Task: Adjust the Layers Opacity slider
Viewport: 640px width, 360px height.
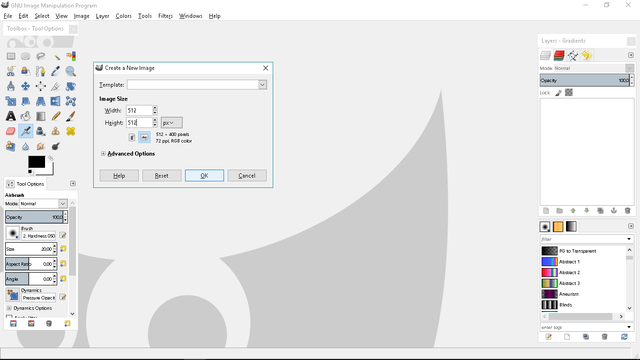Action: coord(584,80)
